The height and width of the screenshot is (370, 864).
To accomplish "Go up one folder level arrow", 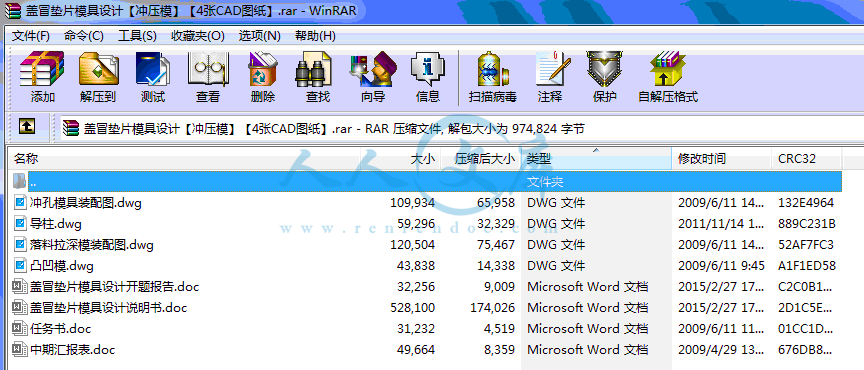I will 26,127.
